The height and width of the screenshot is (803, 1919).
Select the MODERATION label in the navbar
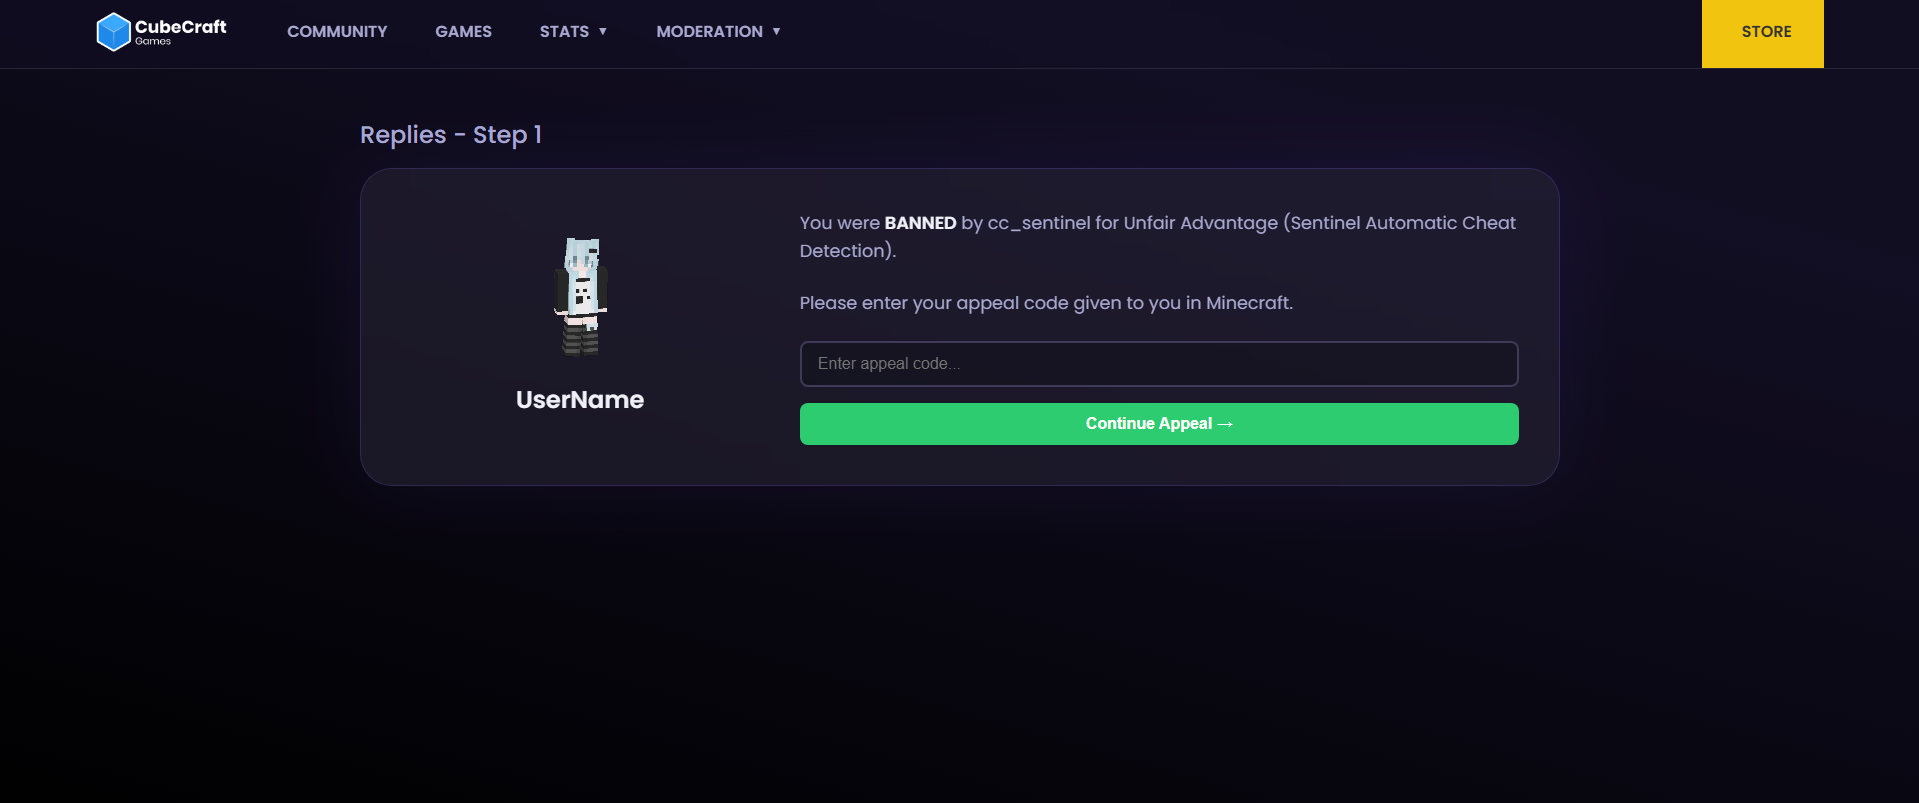click(x=709, y=32)
